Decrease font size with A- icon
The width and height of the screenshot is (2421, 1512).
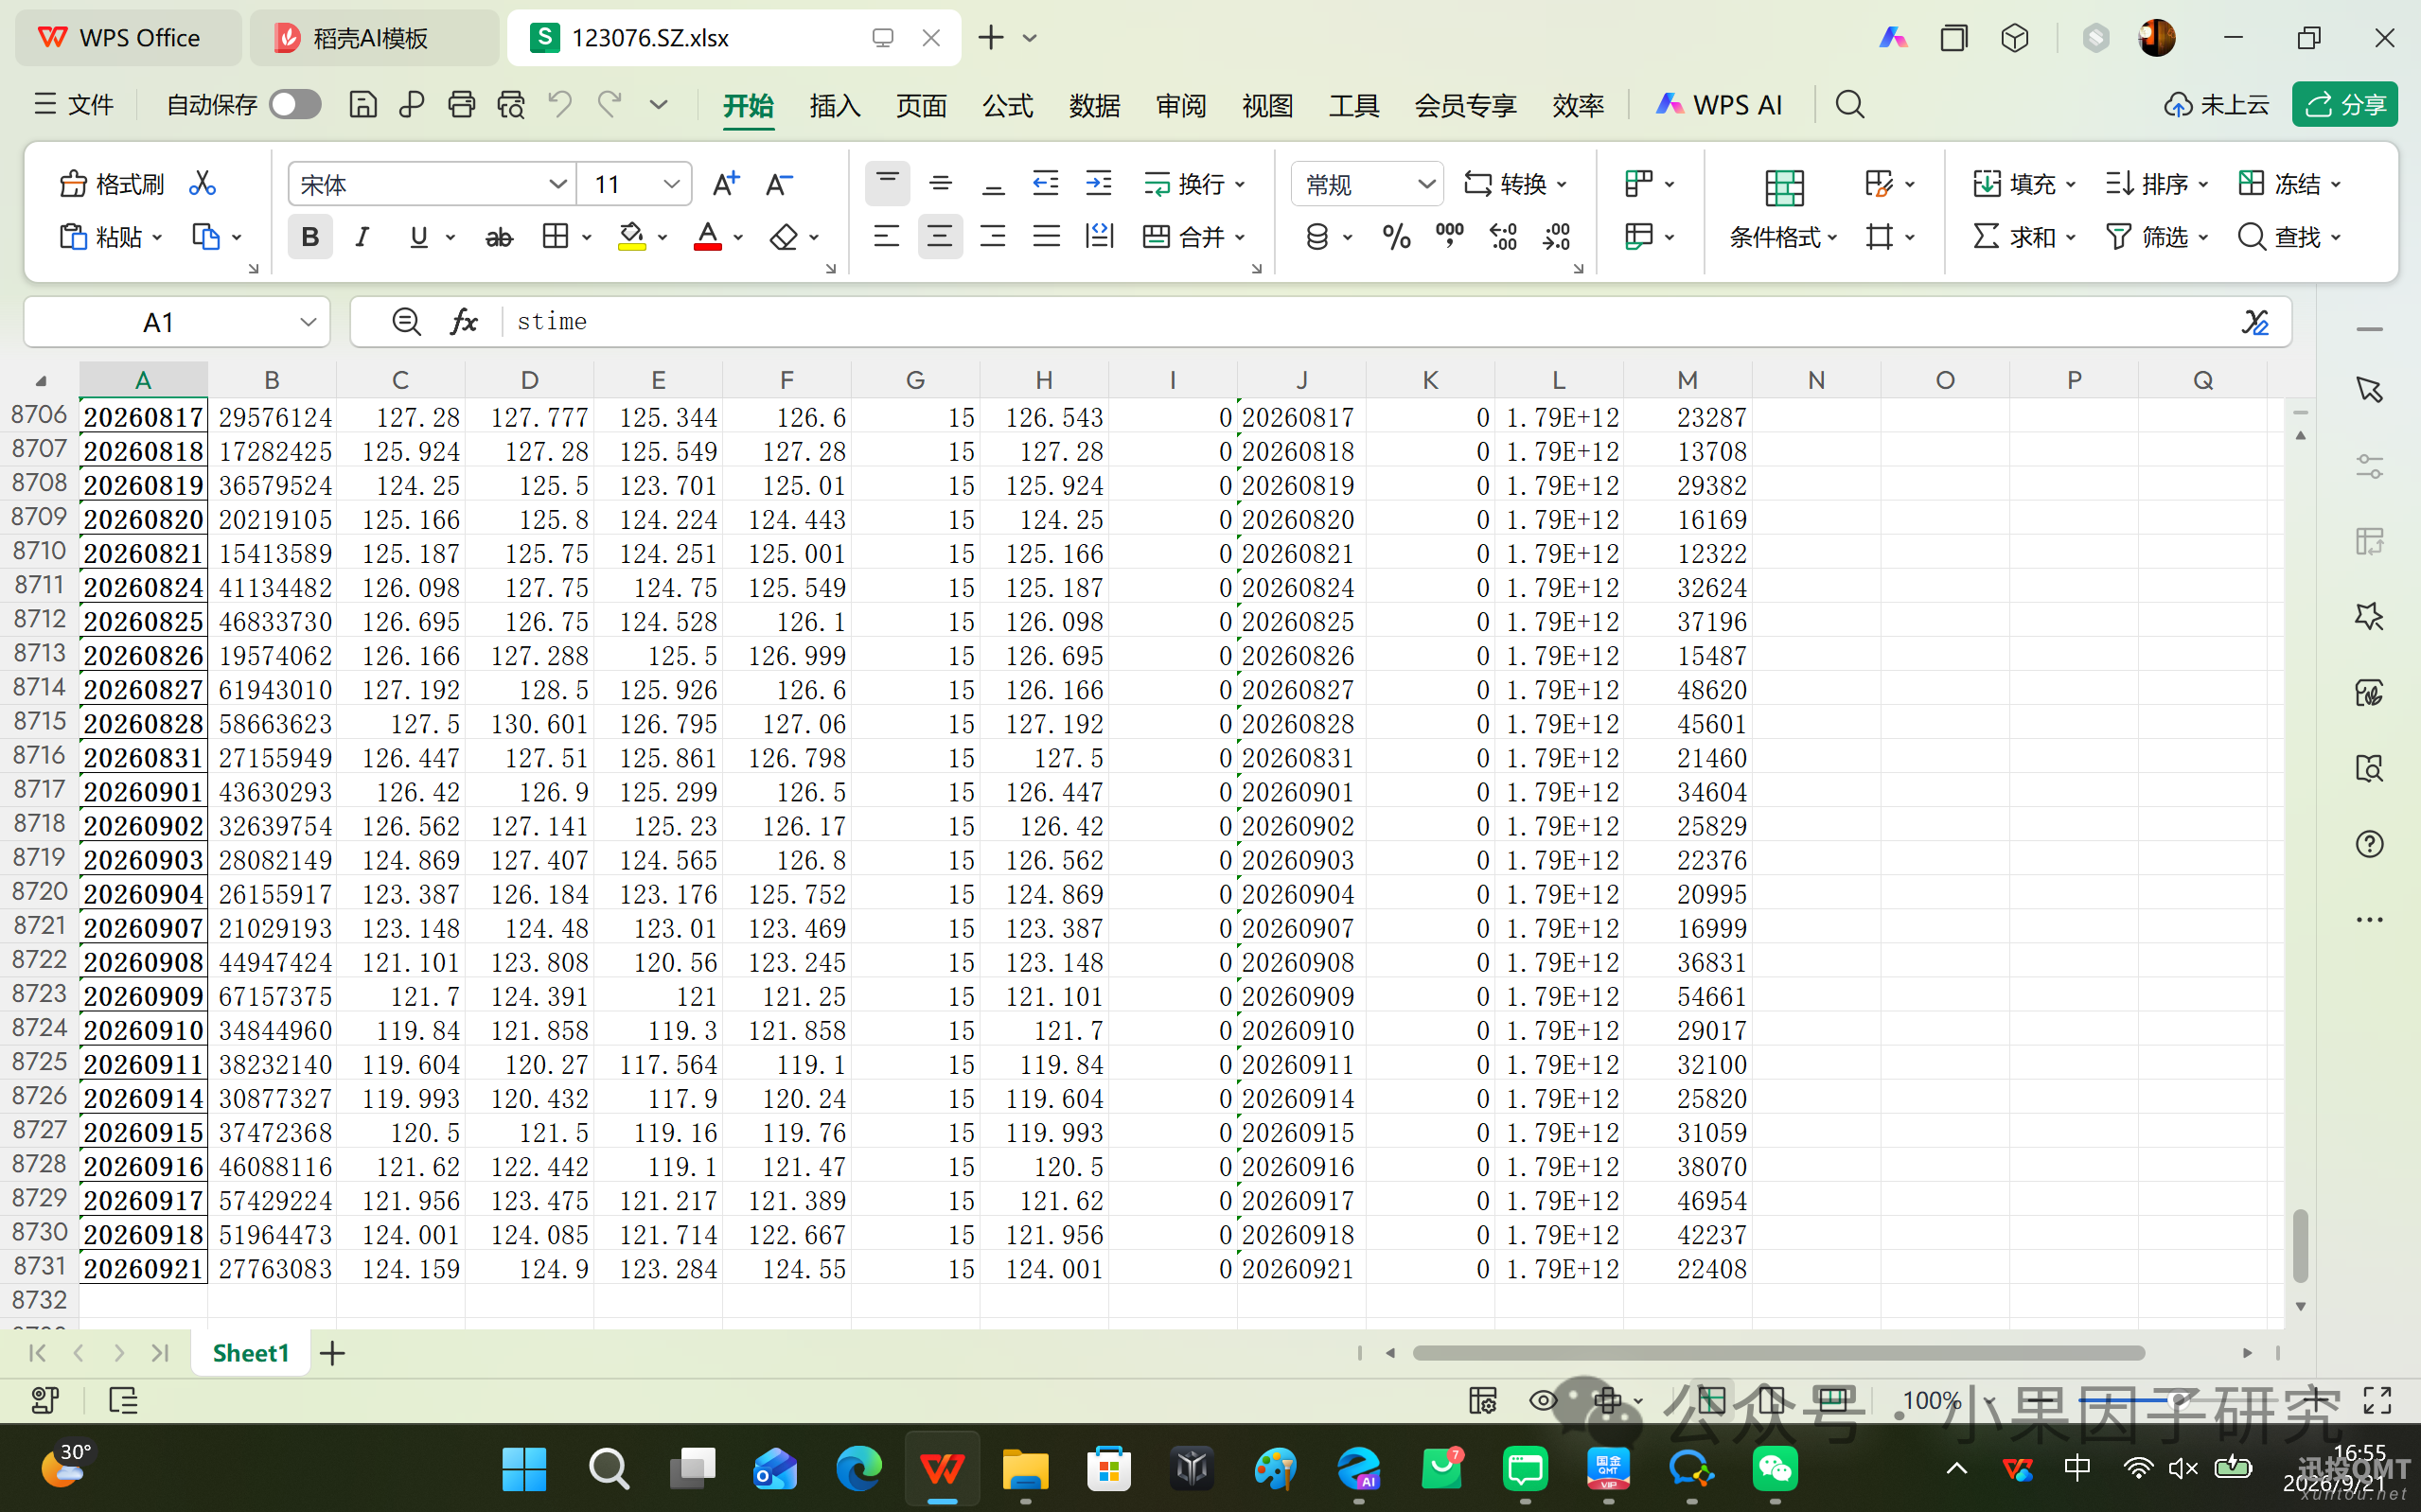coord(779,183)
